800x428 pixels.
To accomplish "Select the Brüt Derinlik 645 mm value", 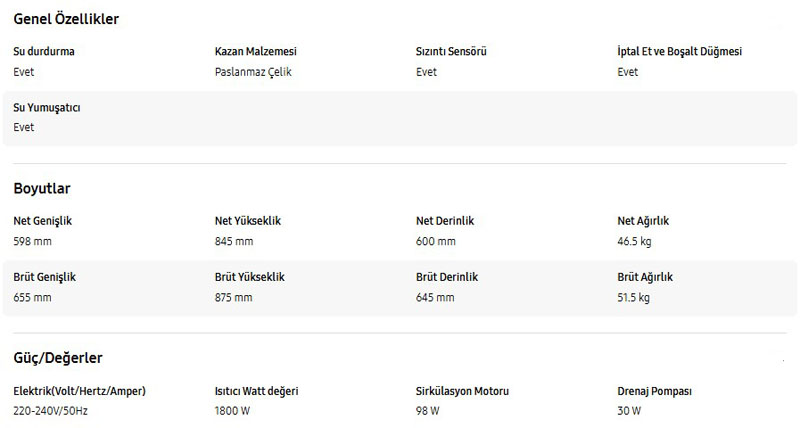I will point(435,297).
